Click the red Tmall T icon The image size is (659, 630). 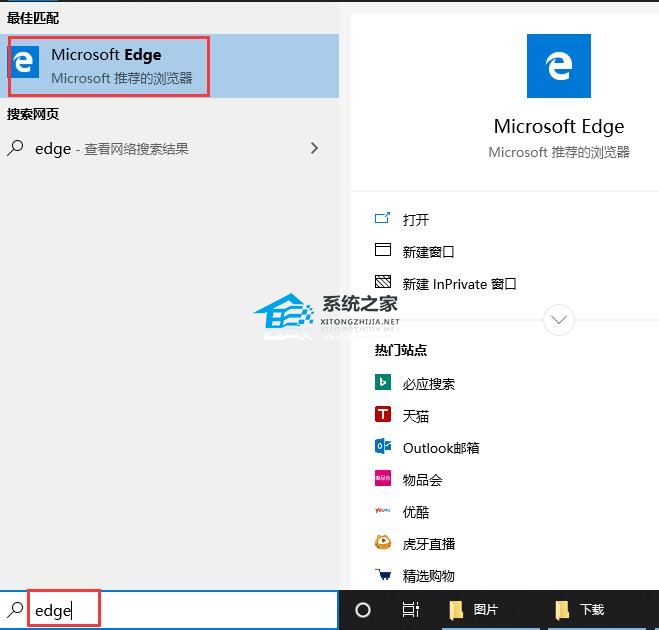[x=382, y=414]
